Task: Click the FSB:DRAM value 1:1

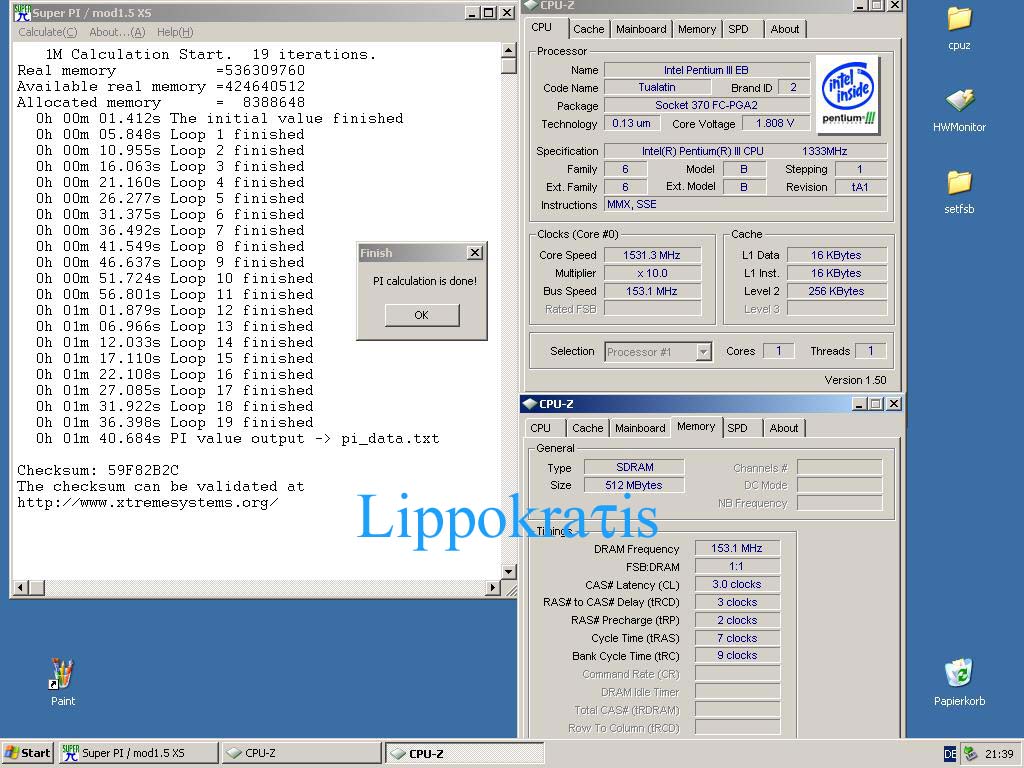Action: coord(737,566)
